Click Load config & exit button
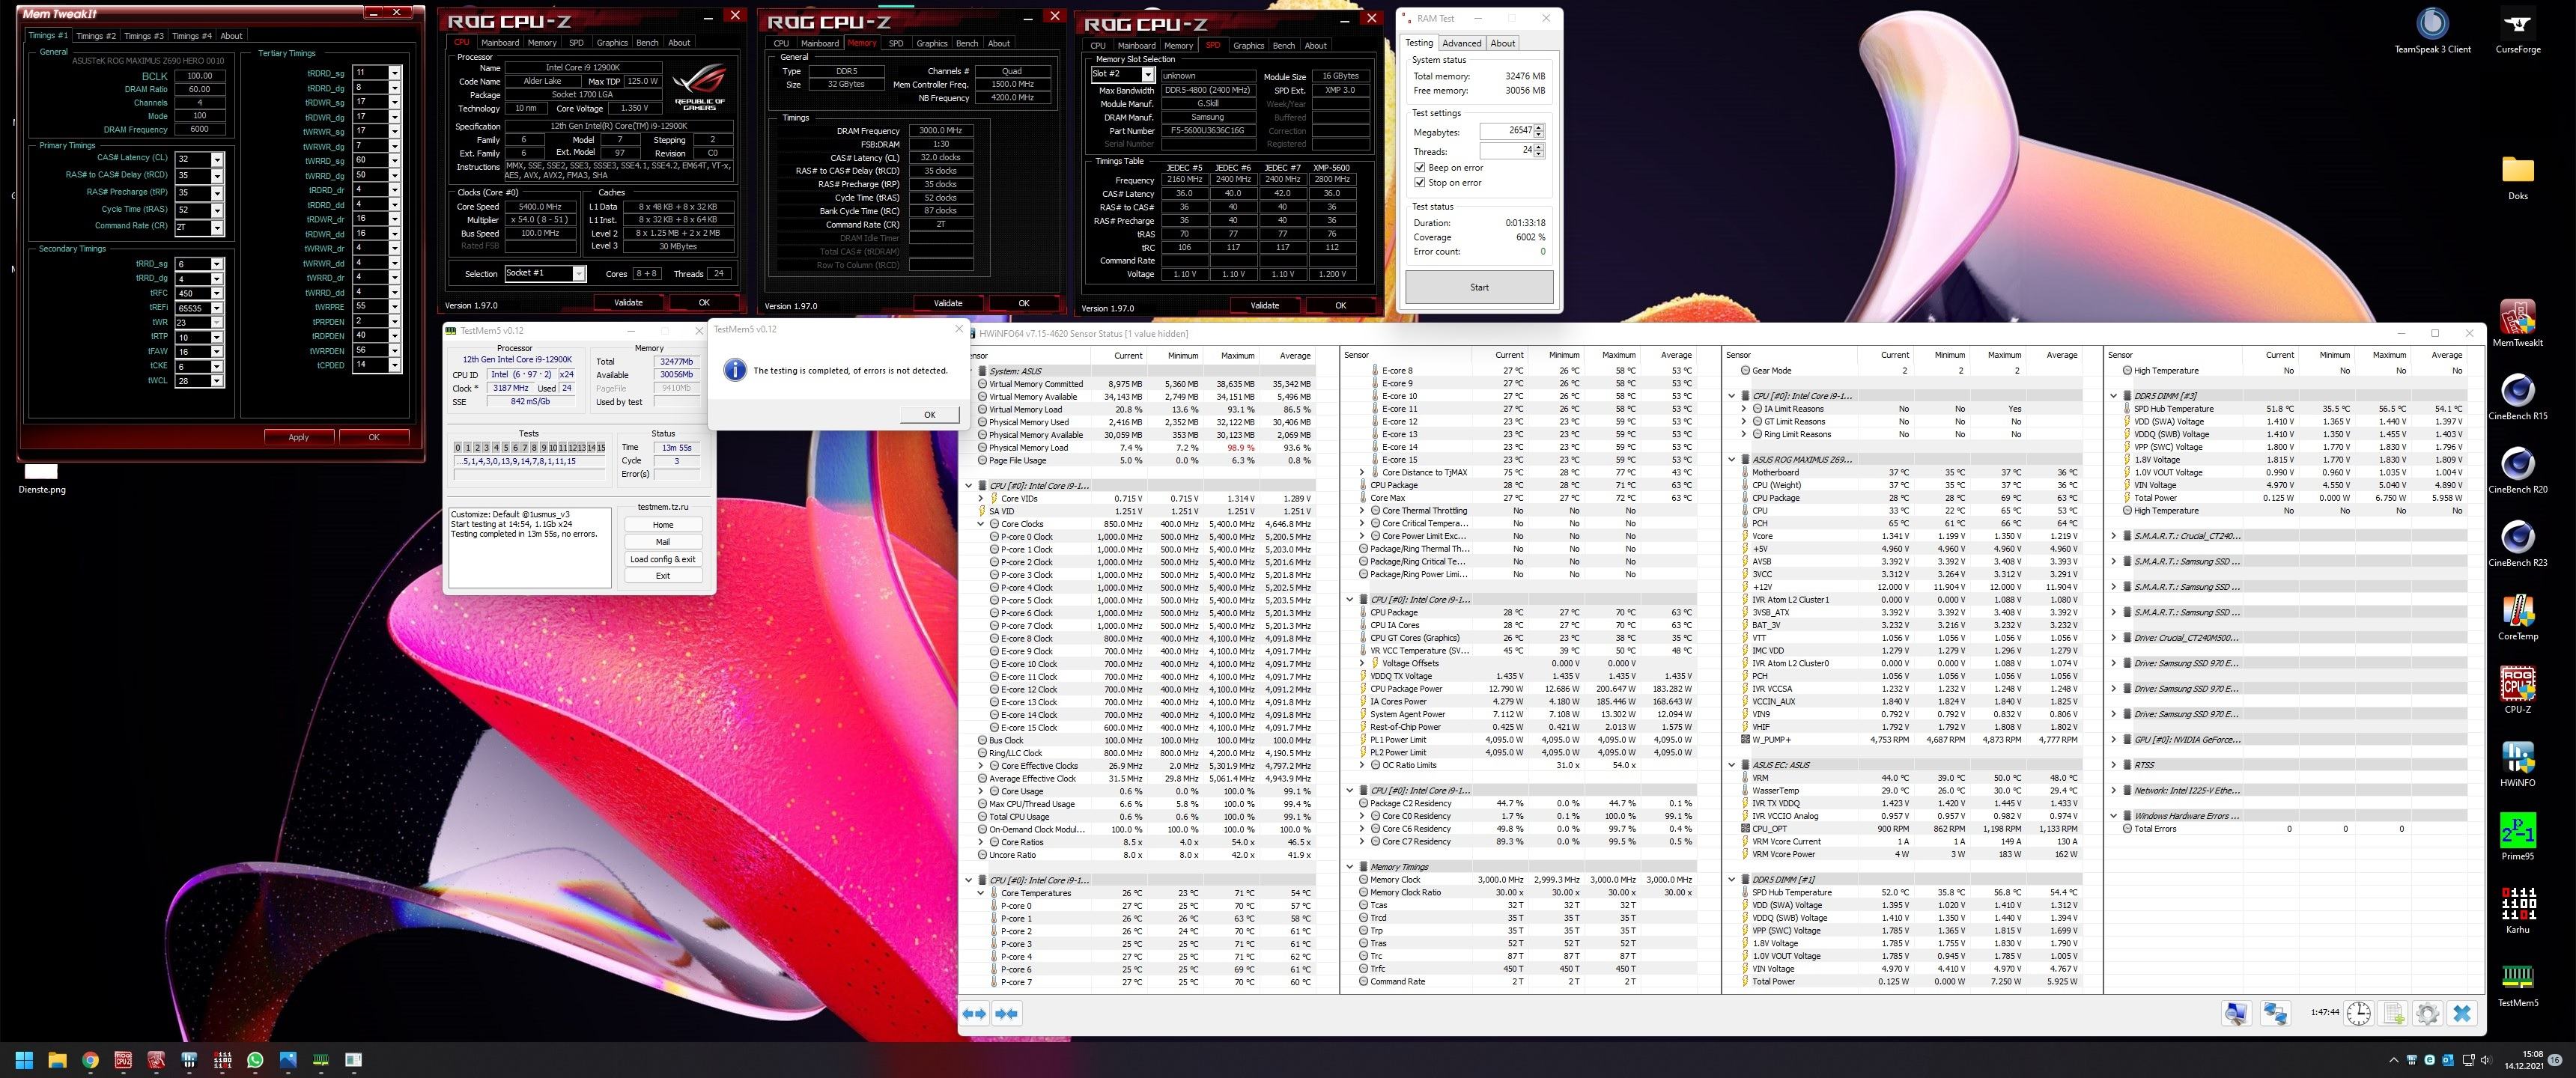The height and width of the screenshot is (1078, 2576). coord(662,559)
